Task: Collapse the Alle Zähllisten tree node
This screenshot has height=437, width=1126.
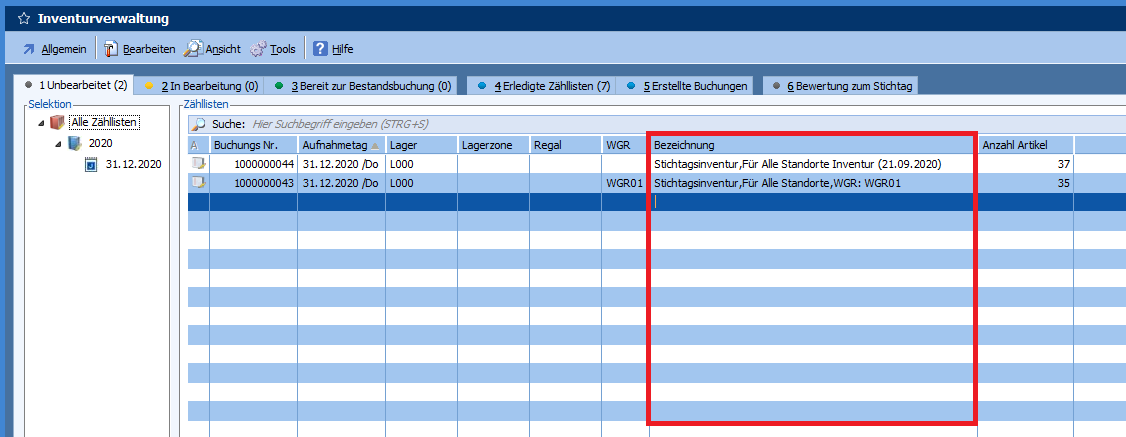Action: (x=41, y=123)
